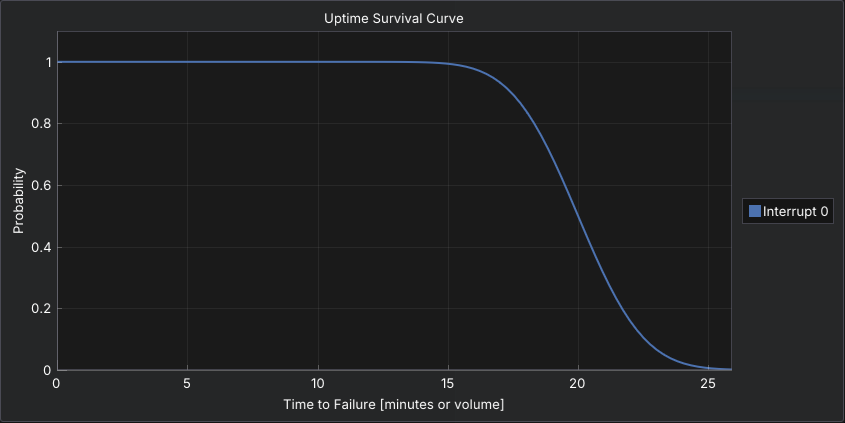Click x-axis tick label 15
The width and height of the screenshot is (845, 423).
click(x=448, y=385)
